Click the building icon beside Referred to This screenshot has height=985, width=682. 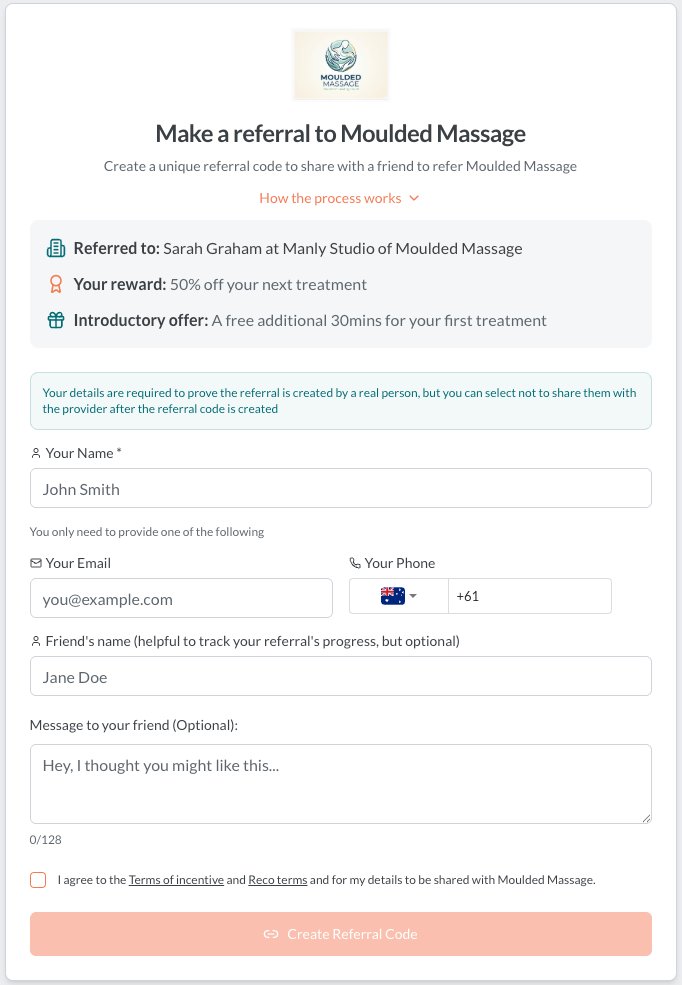pos(56,249)
